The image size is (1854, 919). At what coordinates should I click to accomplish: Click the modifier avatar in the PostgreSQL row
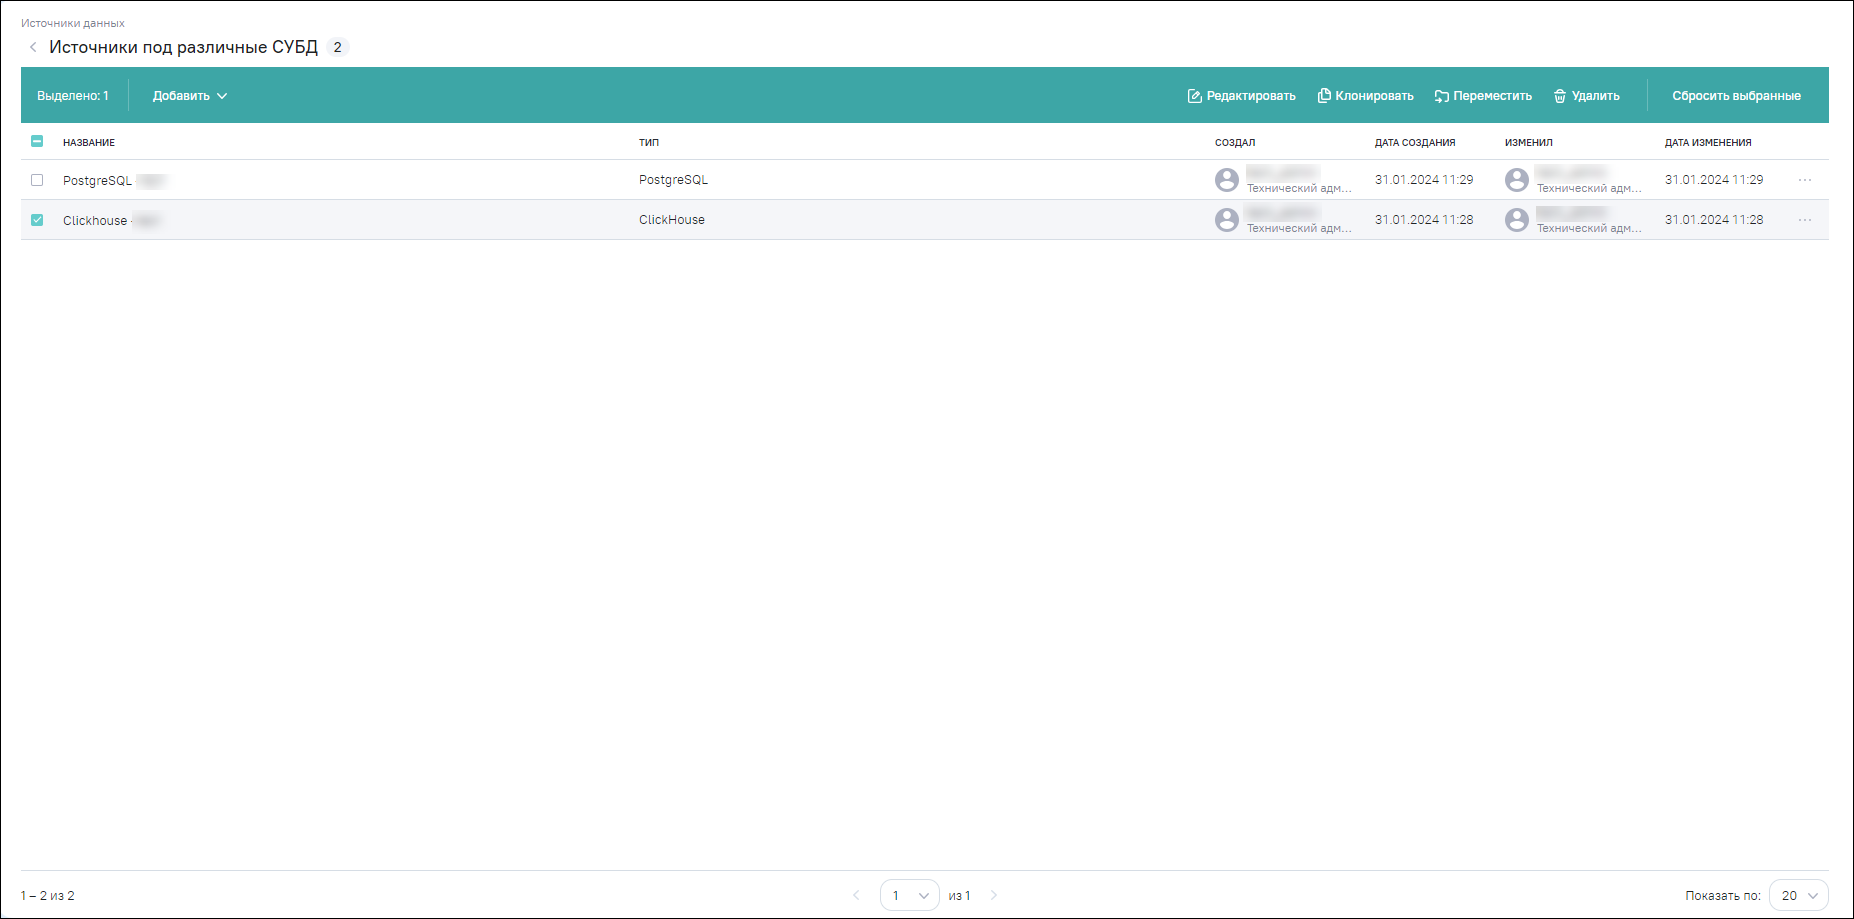point(1517,180)
